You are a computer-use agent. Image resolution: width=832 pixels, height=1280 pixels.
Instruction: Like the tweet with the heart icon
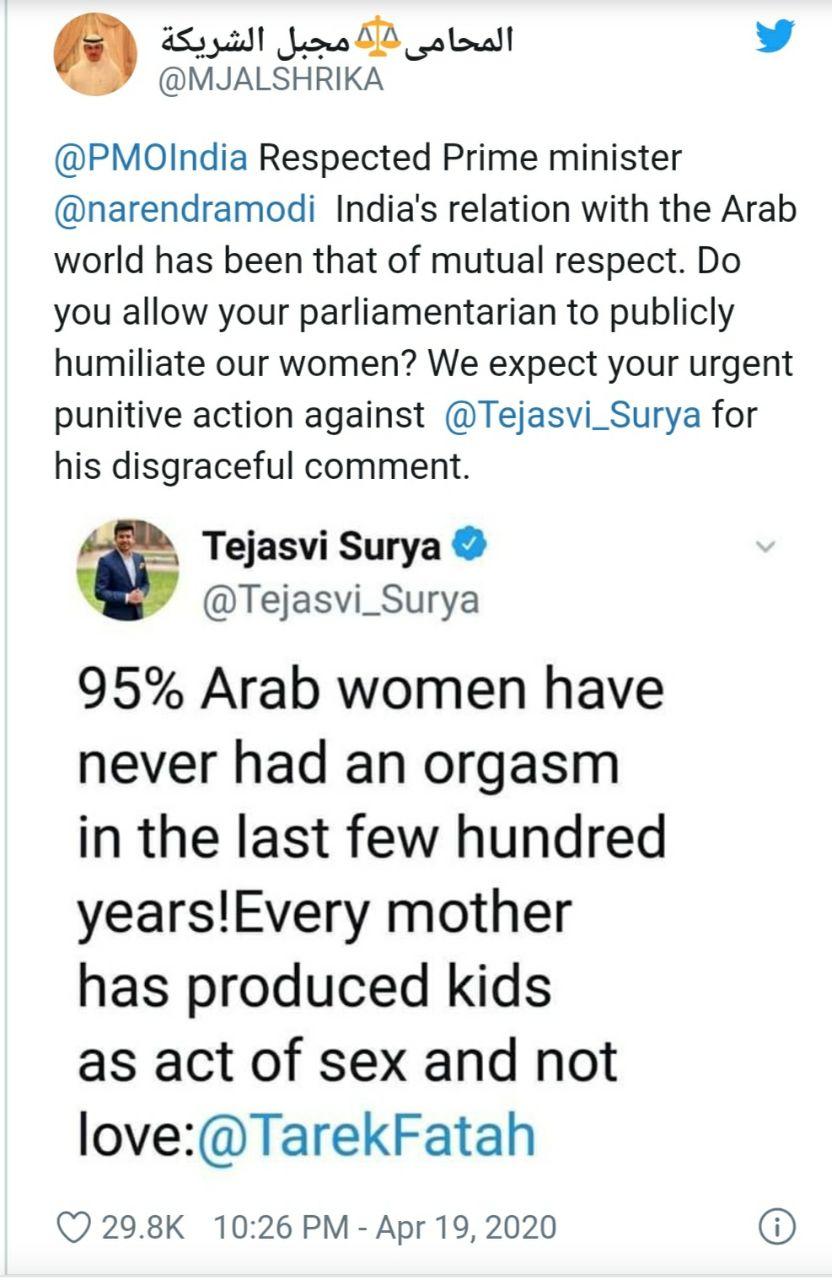(74, 1227)
